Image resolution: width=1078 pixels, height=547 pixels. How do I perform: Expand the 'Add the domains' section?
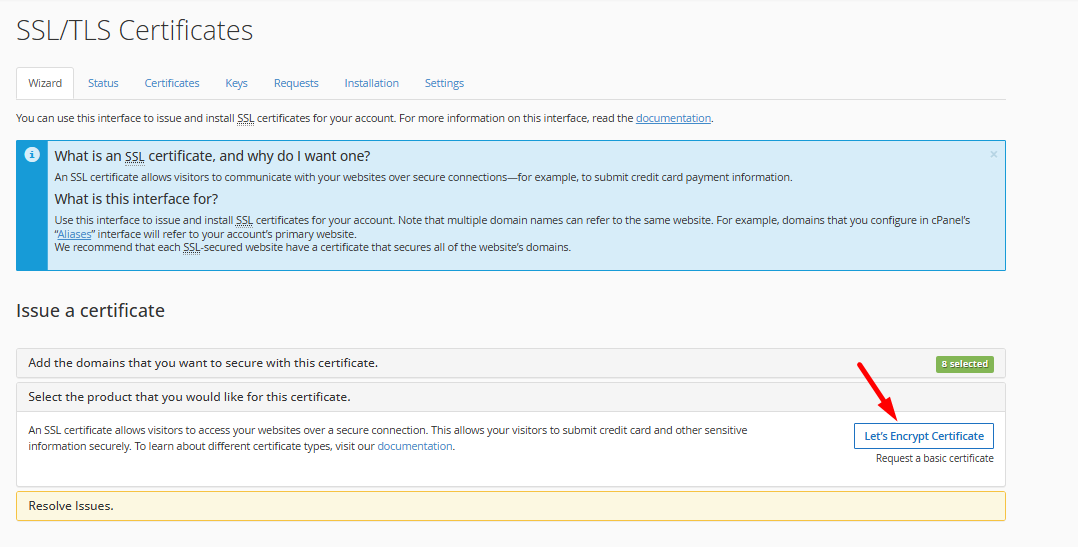click(x=203, y=363)
